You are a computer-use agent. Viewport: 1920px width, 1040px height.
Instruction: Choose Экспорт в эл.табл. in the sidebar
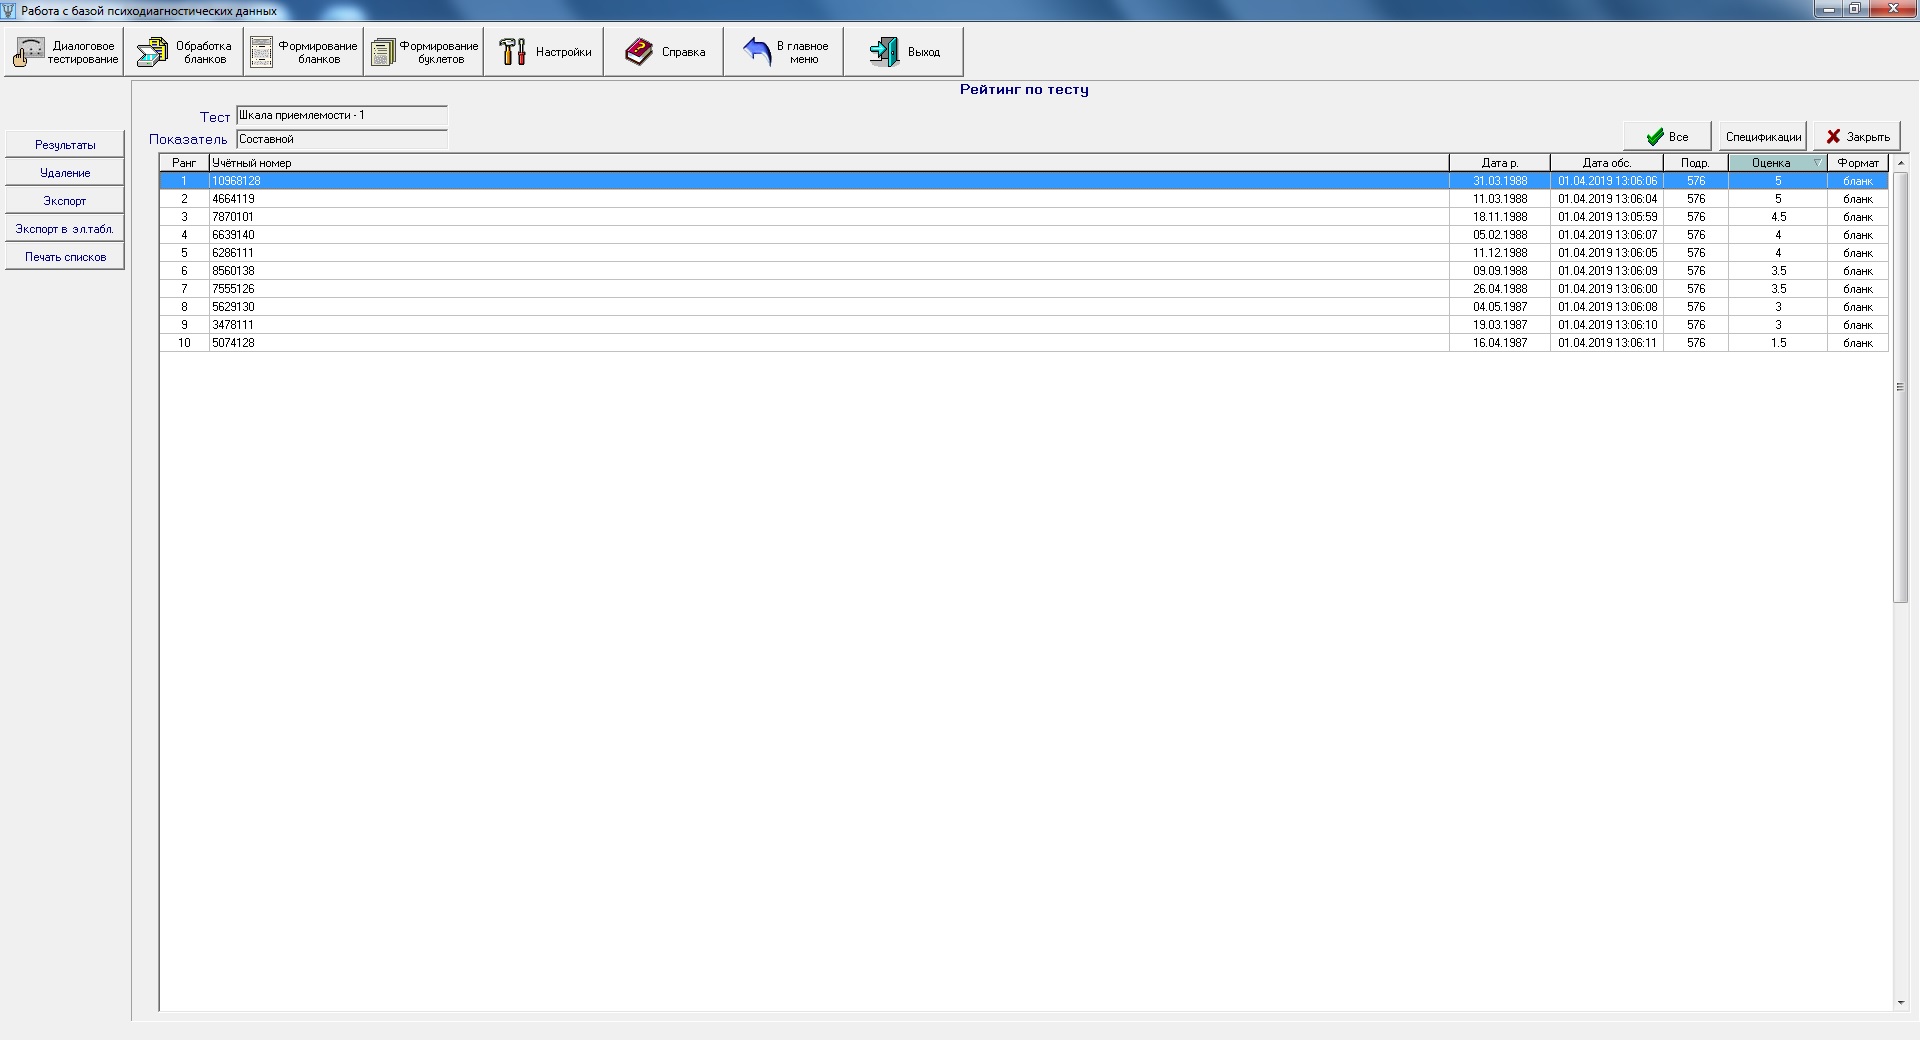point(65,229)
